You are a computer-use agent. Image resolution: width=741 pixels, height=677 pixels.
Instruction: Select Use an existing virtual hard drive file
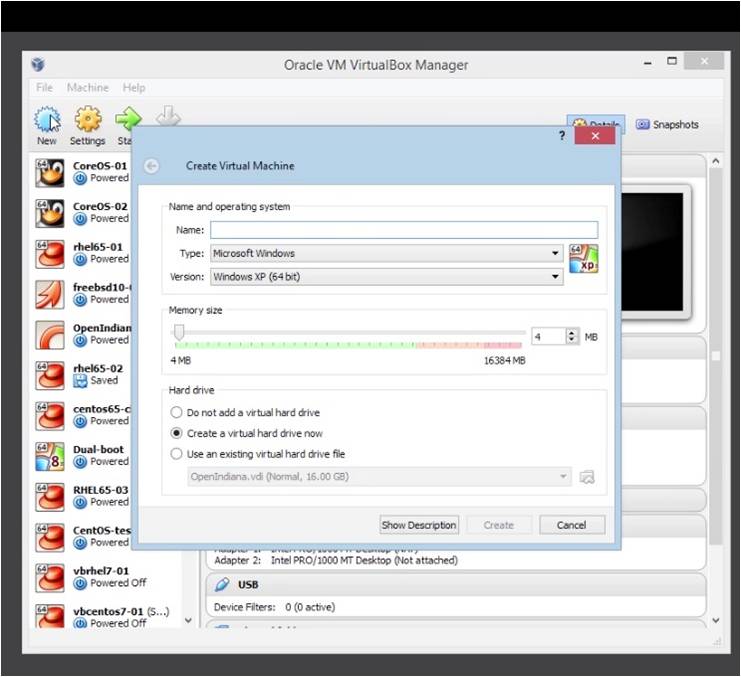[177, 454]
